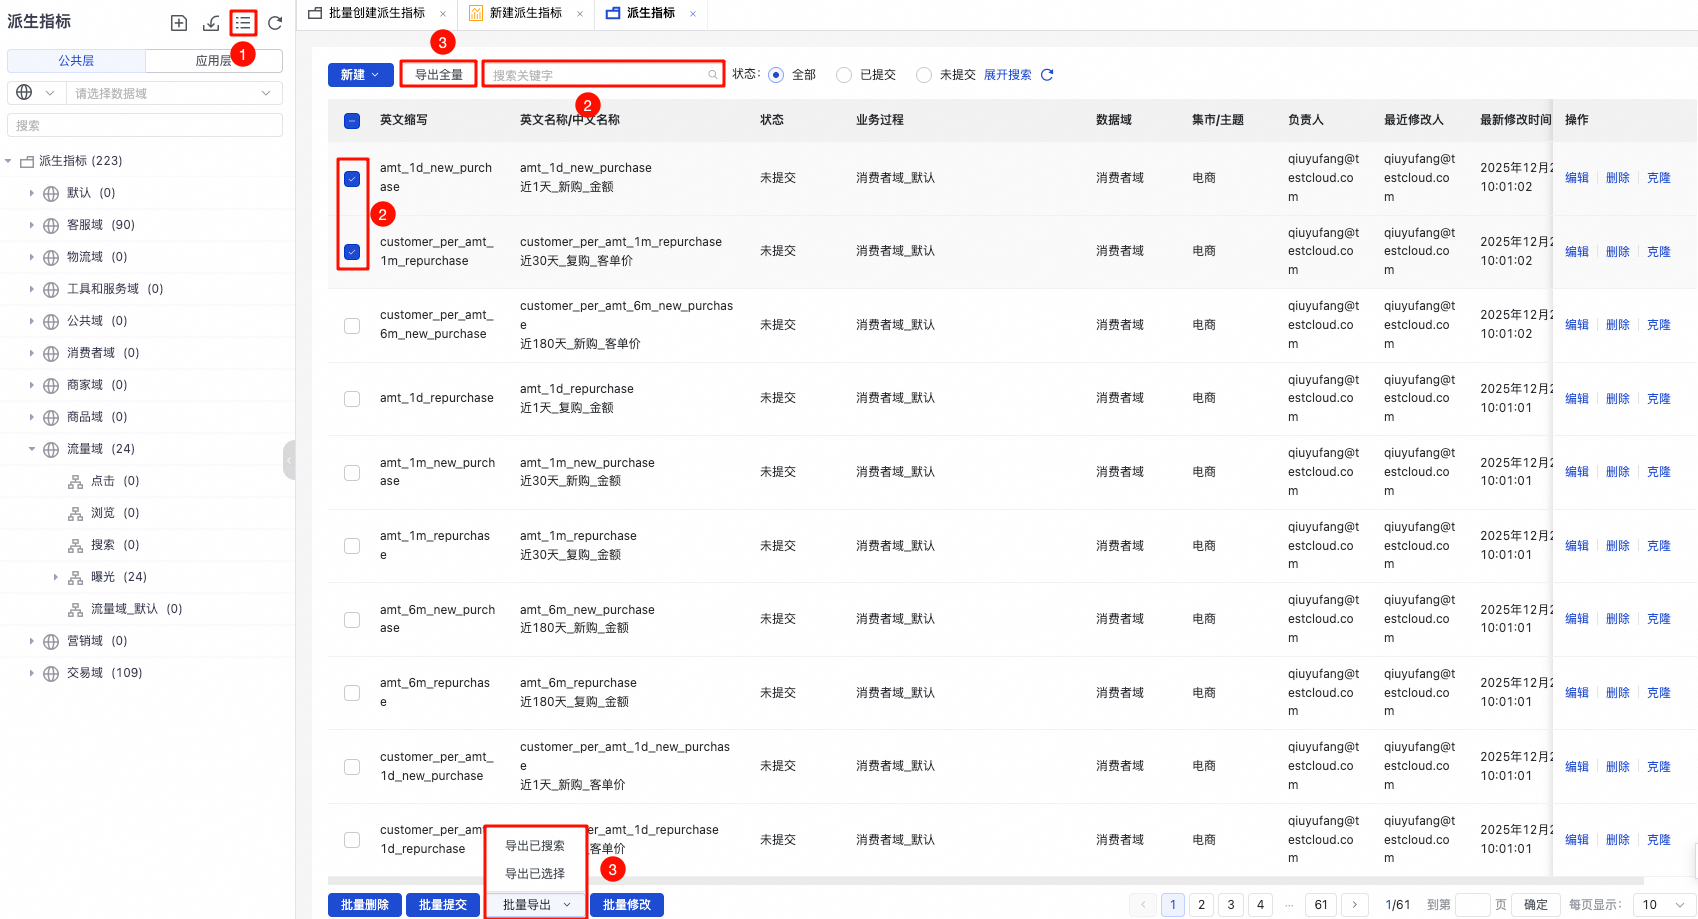Viewport: 1698px width, 919px height.
Task: Click the globe icon of 商品域
Action: [x=51, y=418]
